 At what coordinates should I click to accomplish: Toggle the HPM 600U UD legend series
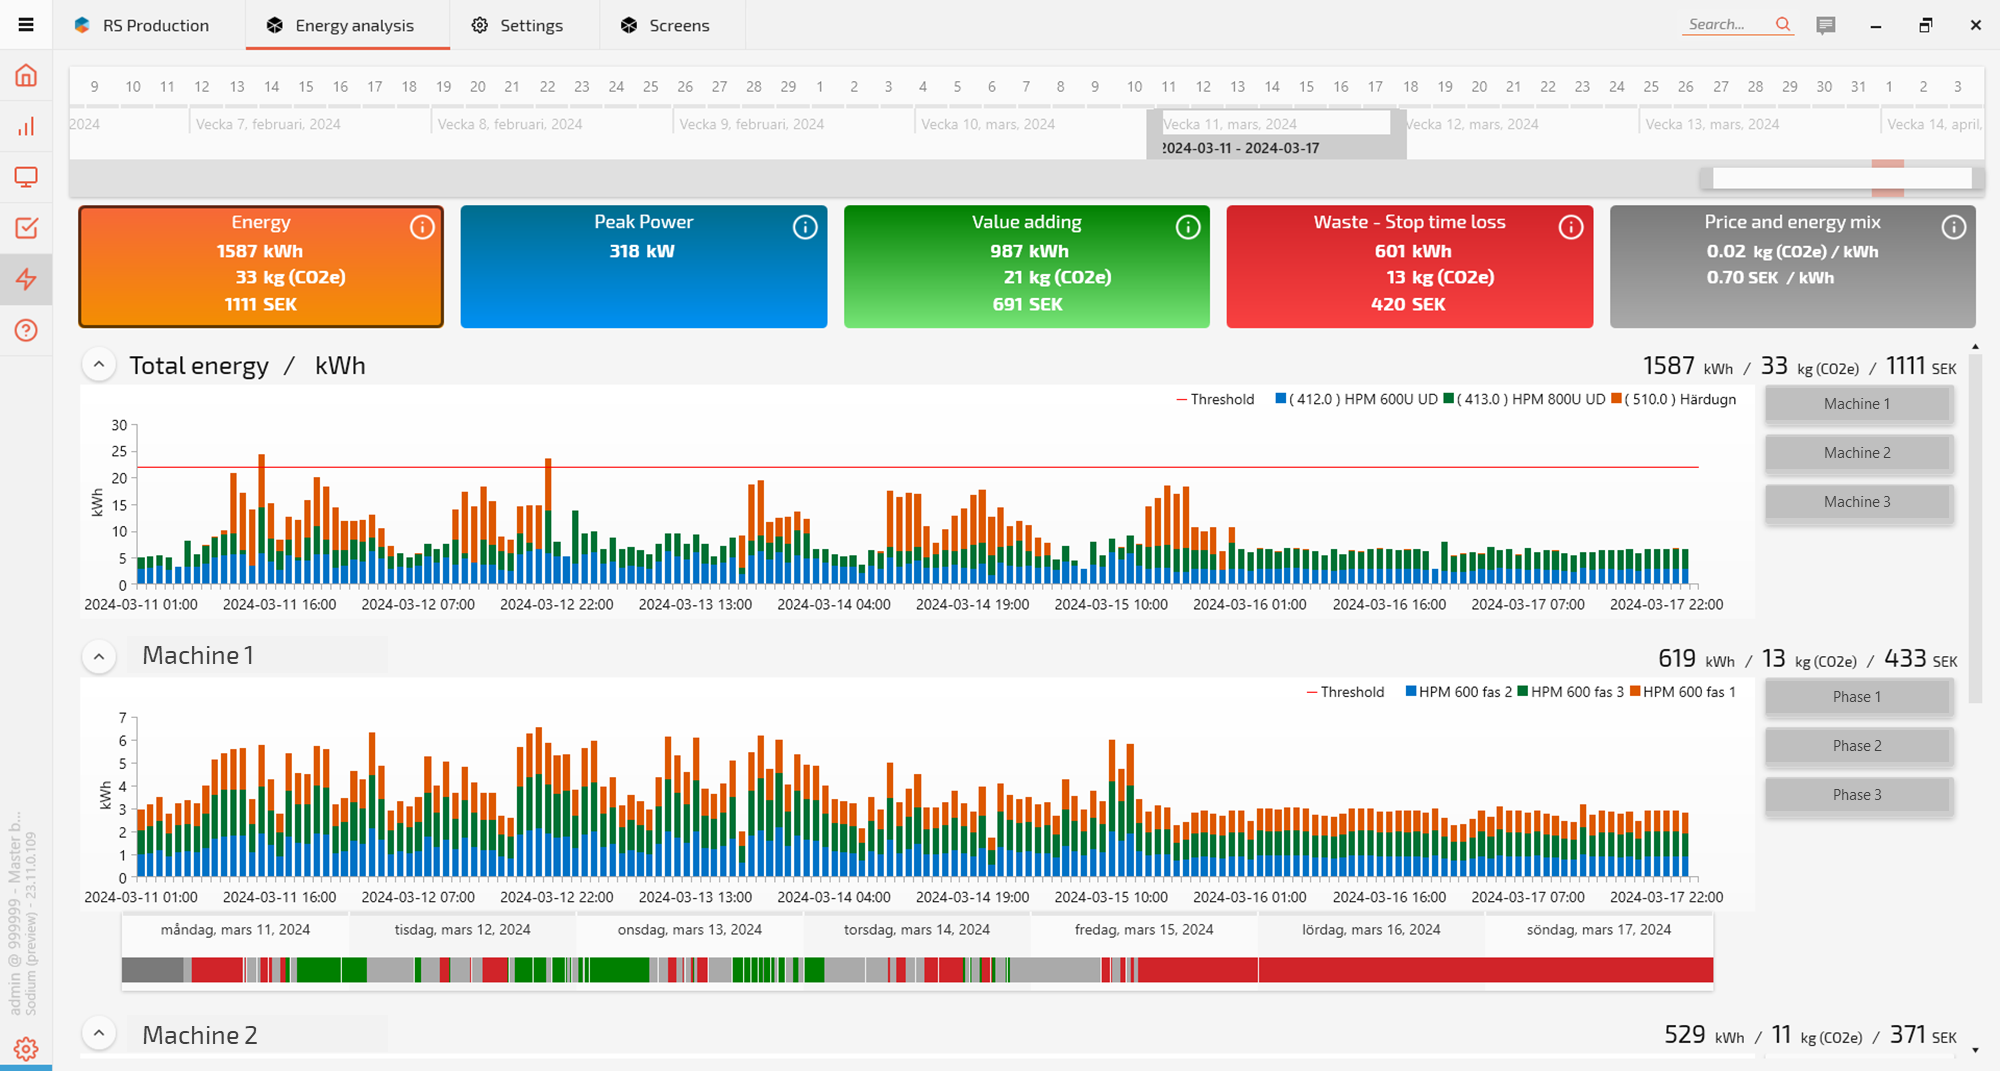point(1355,399)
